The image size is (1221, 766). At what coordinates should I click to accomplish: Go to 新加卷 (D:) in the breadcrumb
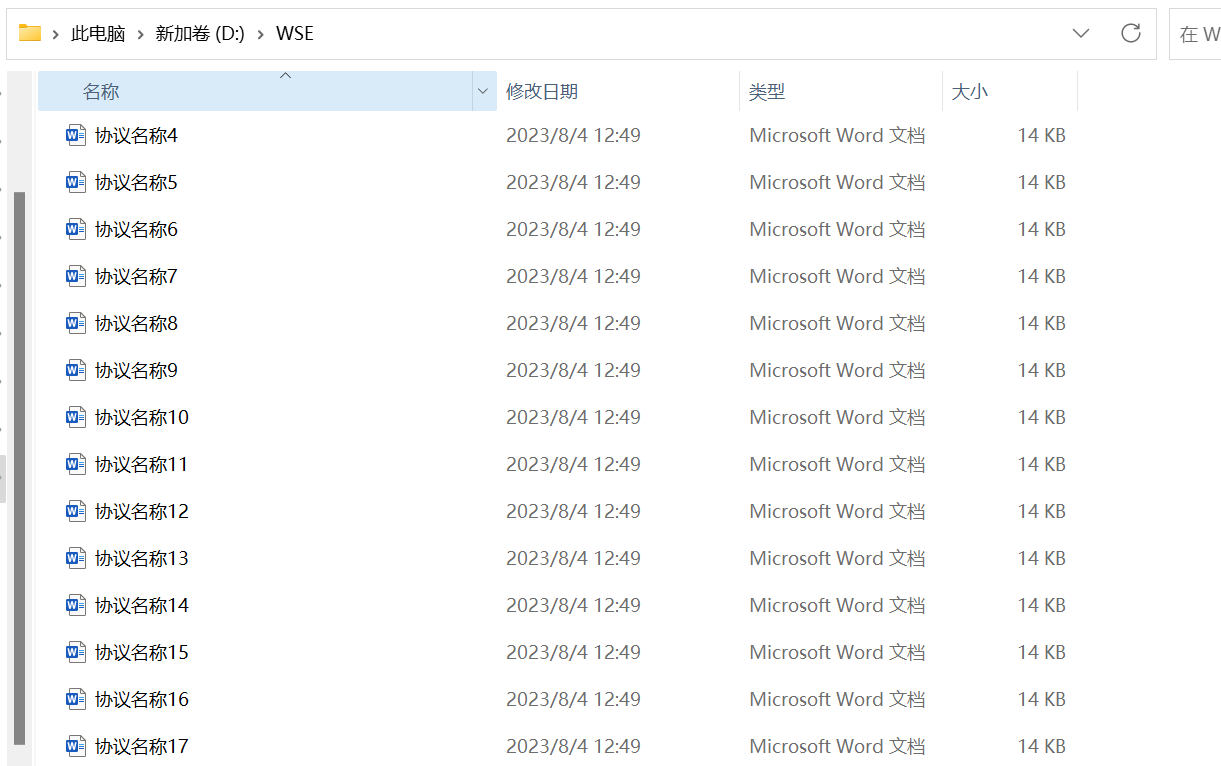click(200, 34)
